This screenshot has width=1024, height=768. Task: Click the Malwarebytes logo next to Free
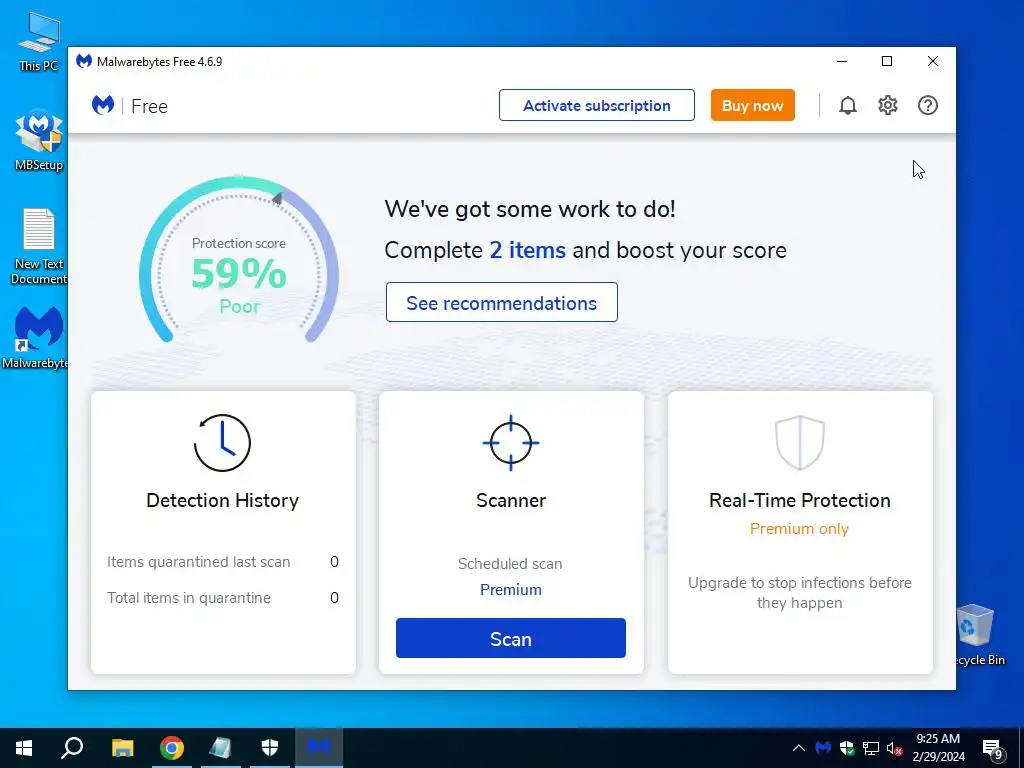pos(103,105)
